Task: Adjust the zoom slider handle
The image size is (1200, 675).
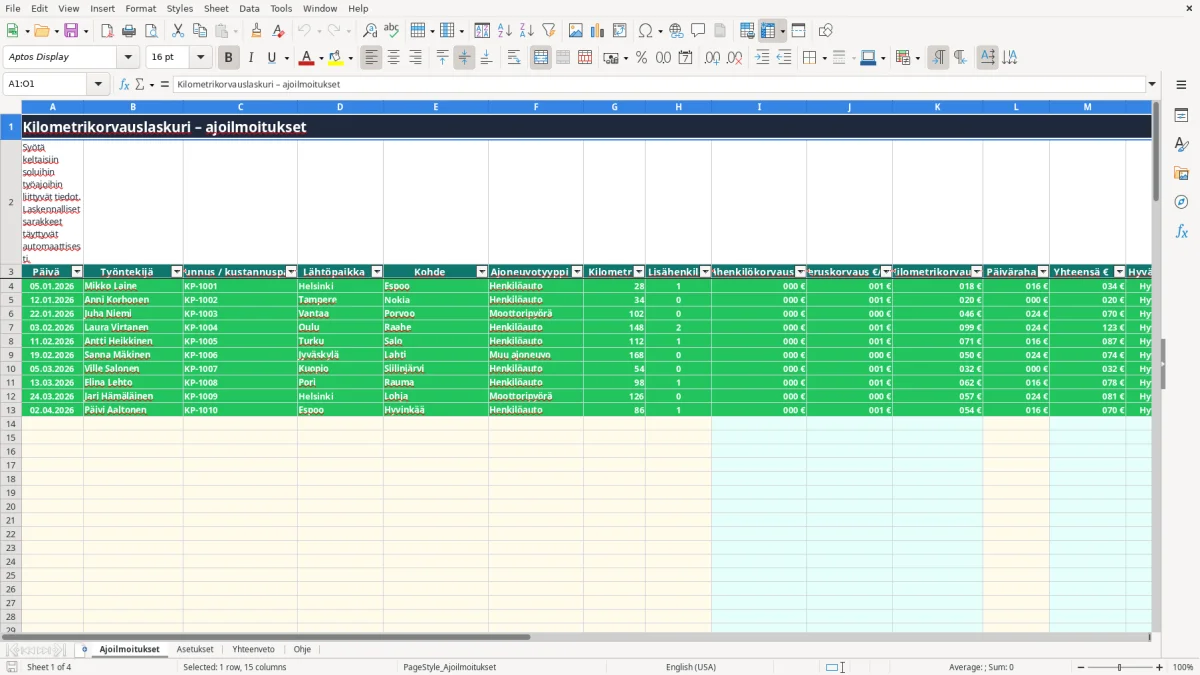Action: [1120, 667]
